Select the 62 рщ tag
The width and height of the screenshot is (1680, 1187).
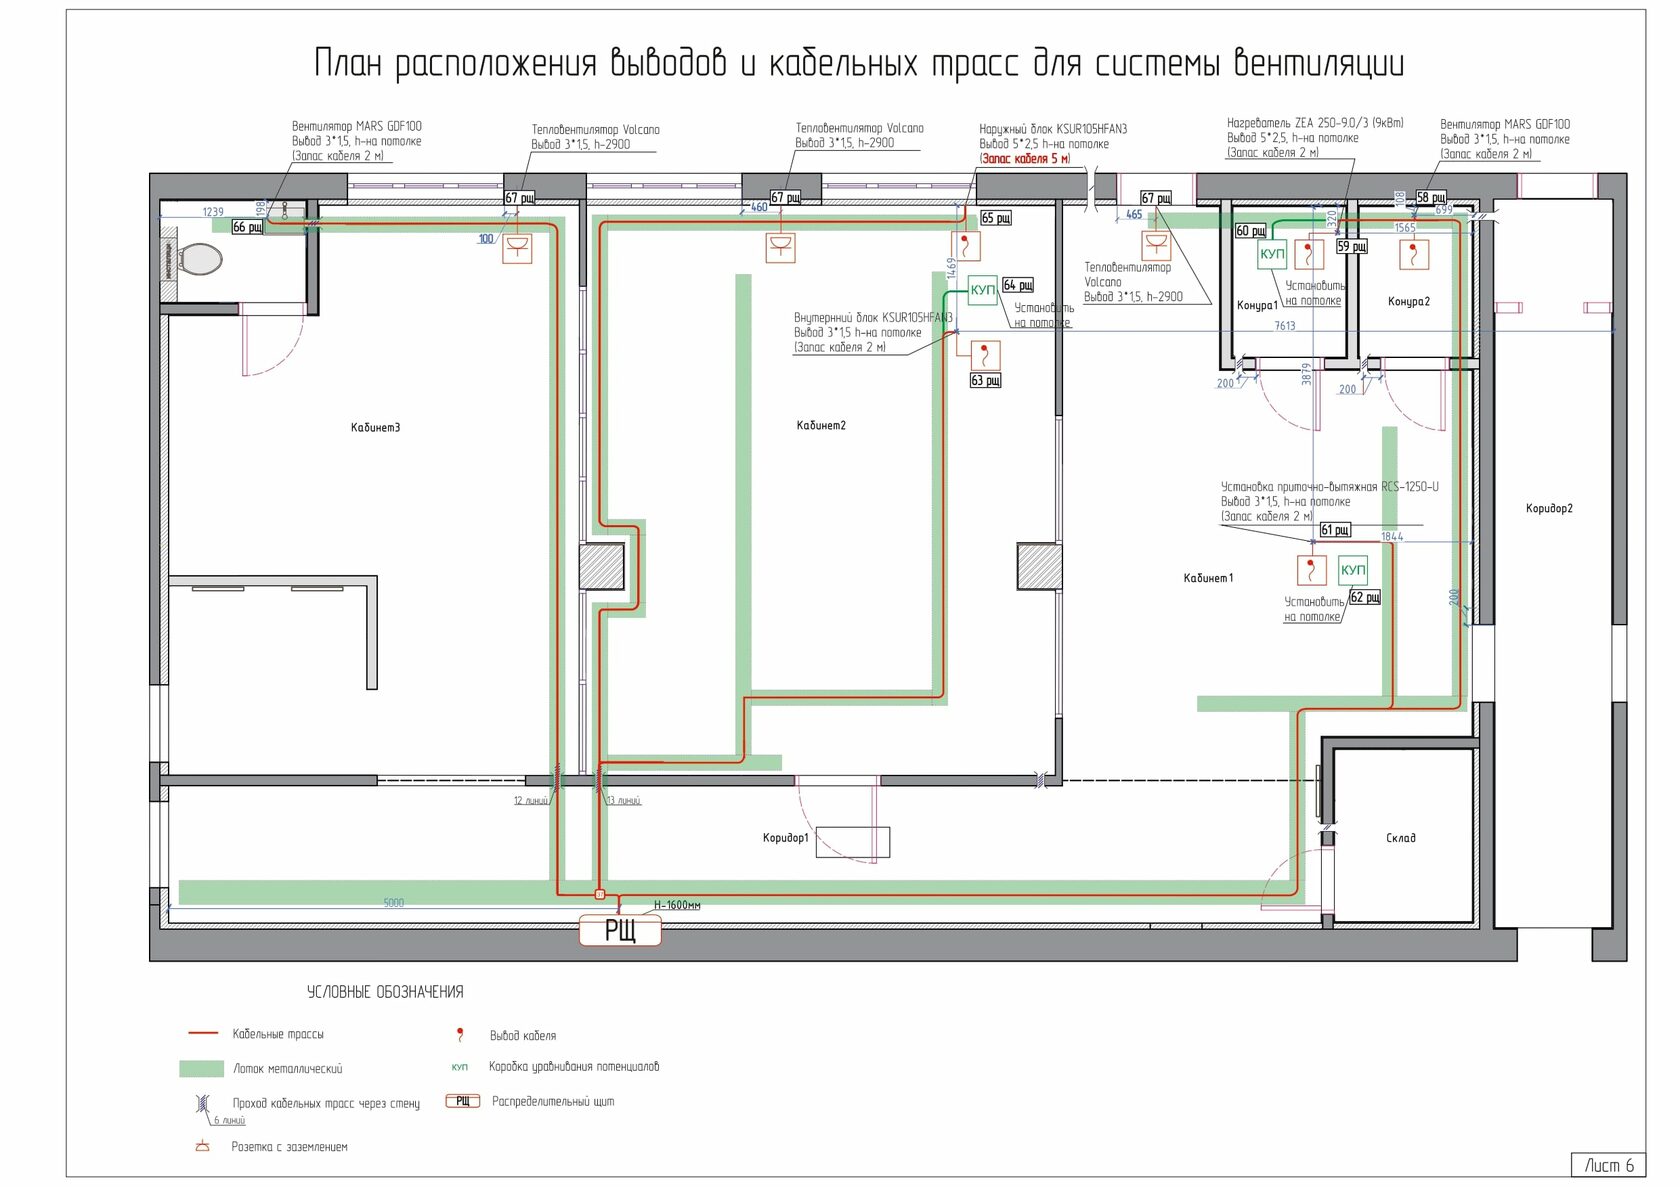tap(1365, 597)
